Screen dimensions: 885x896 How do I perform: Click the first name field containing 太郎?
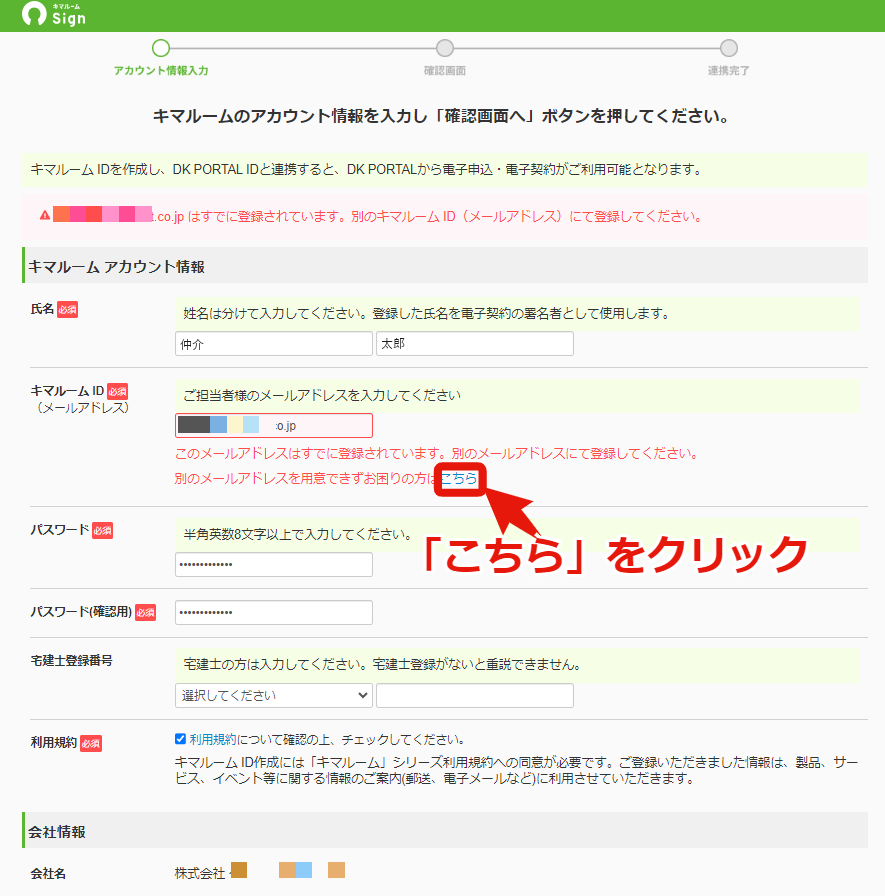point(475,344)
